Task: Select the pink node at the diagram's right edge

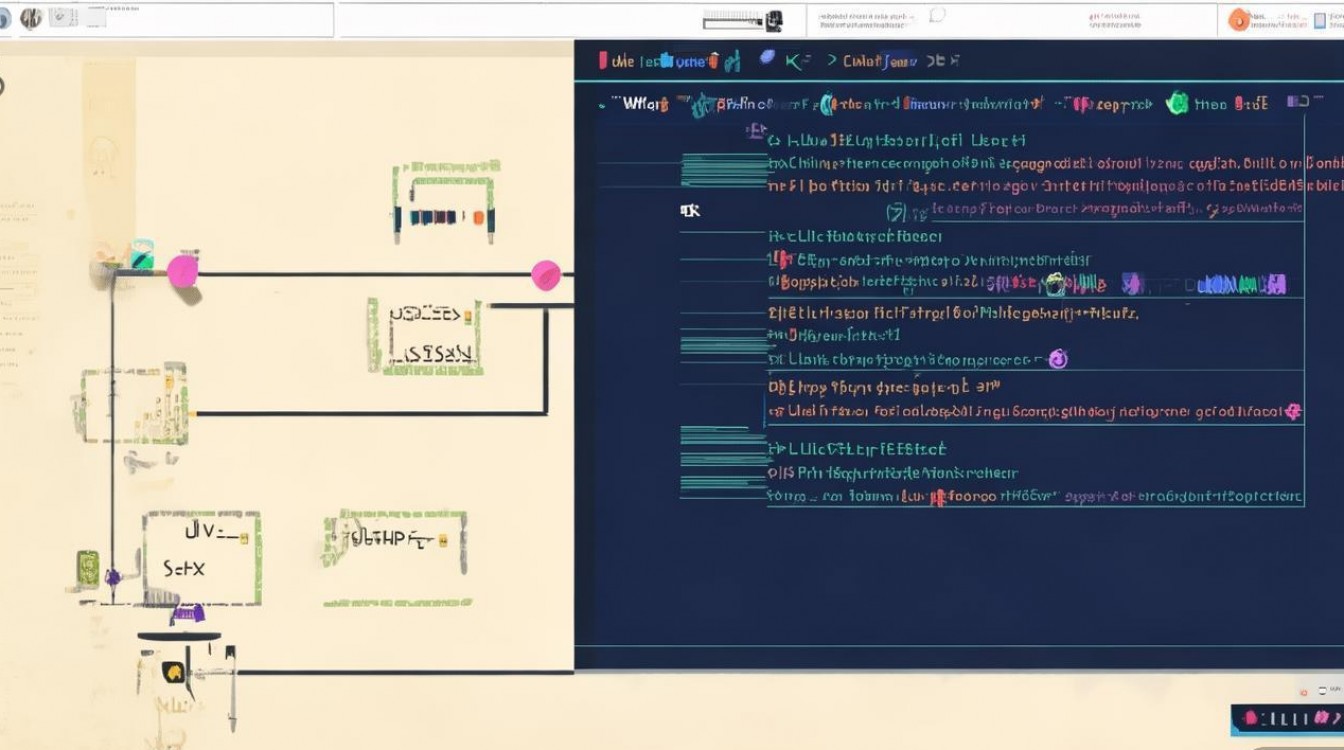Action: point(546,275)
